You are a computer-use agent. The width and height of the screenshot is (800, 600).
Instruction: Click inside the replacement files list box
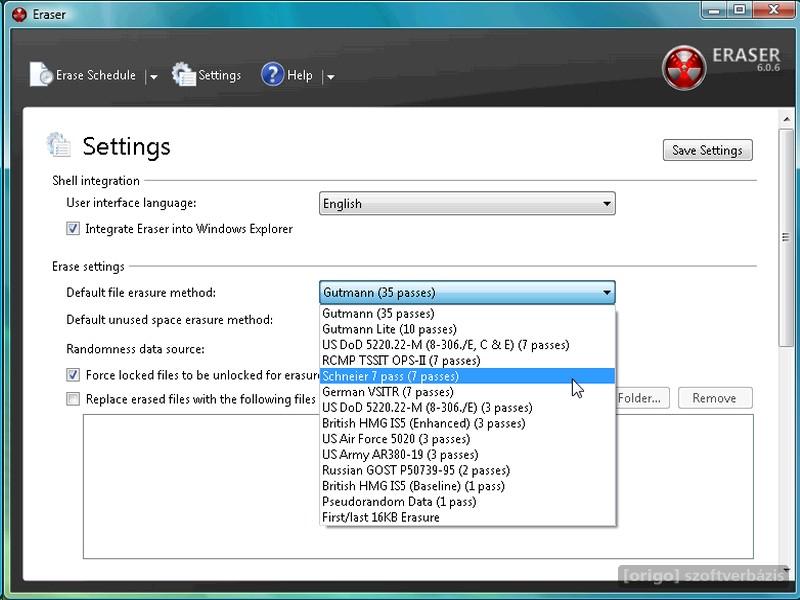(418, 486)
